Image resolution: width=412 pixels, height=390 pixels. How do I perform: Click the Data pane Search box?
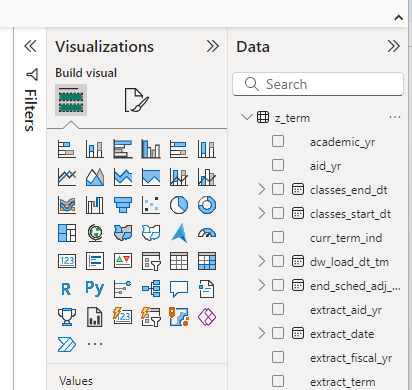[x=318, y=84]
